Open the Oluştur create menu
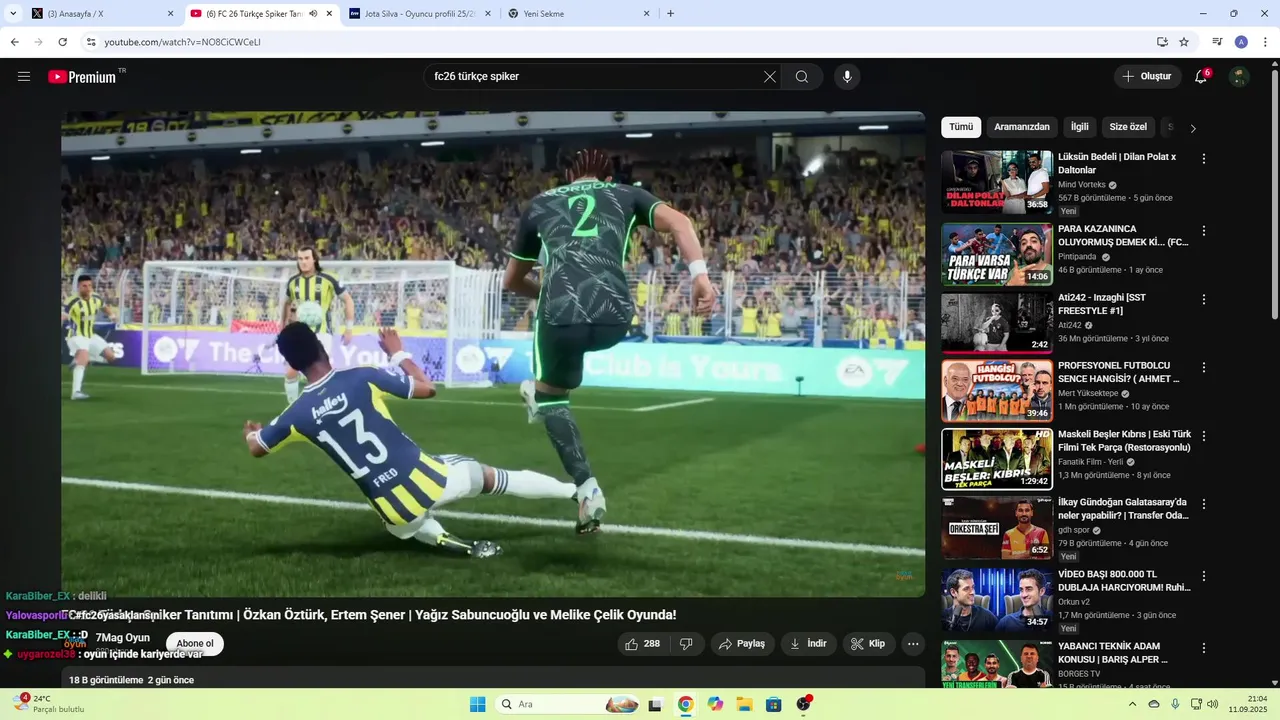 (x=1147, y=77)
